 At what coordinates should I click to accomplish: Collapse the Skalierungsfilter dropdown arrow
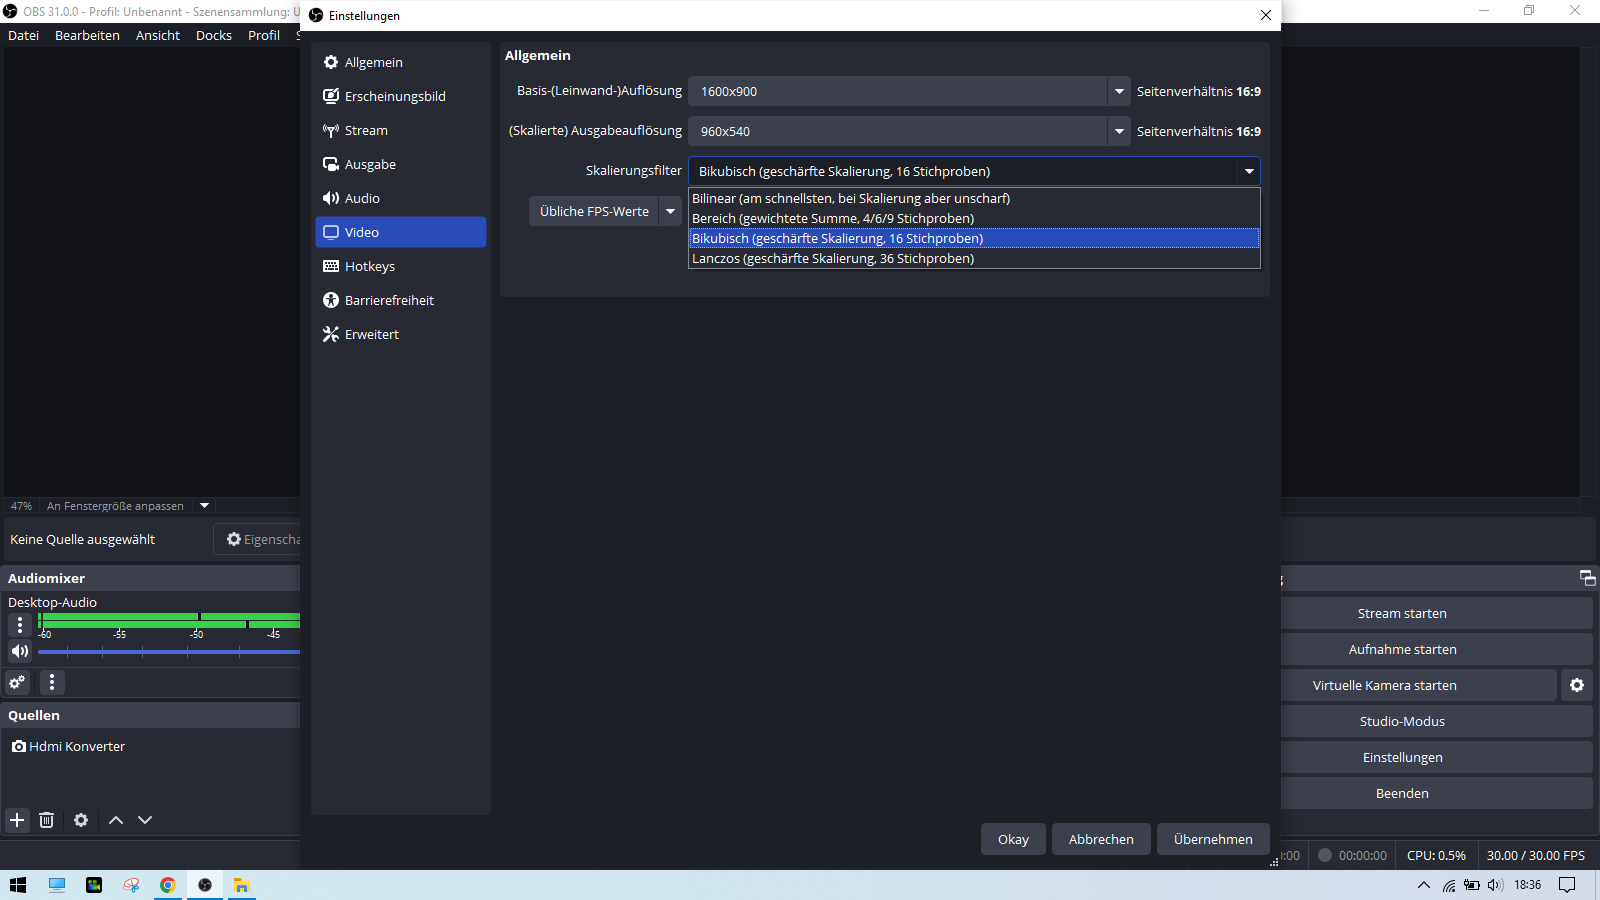pyautogui.click(x=1249, y=171)
